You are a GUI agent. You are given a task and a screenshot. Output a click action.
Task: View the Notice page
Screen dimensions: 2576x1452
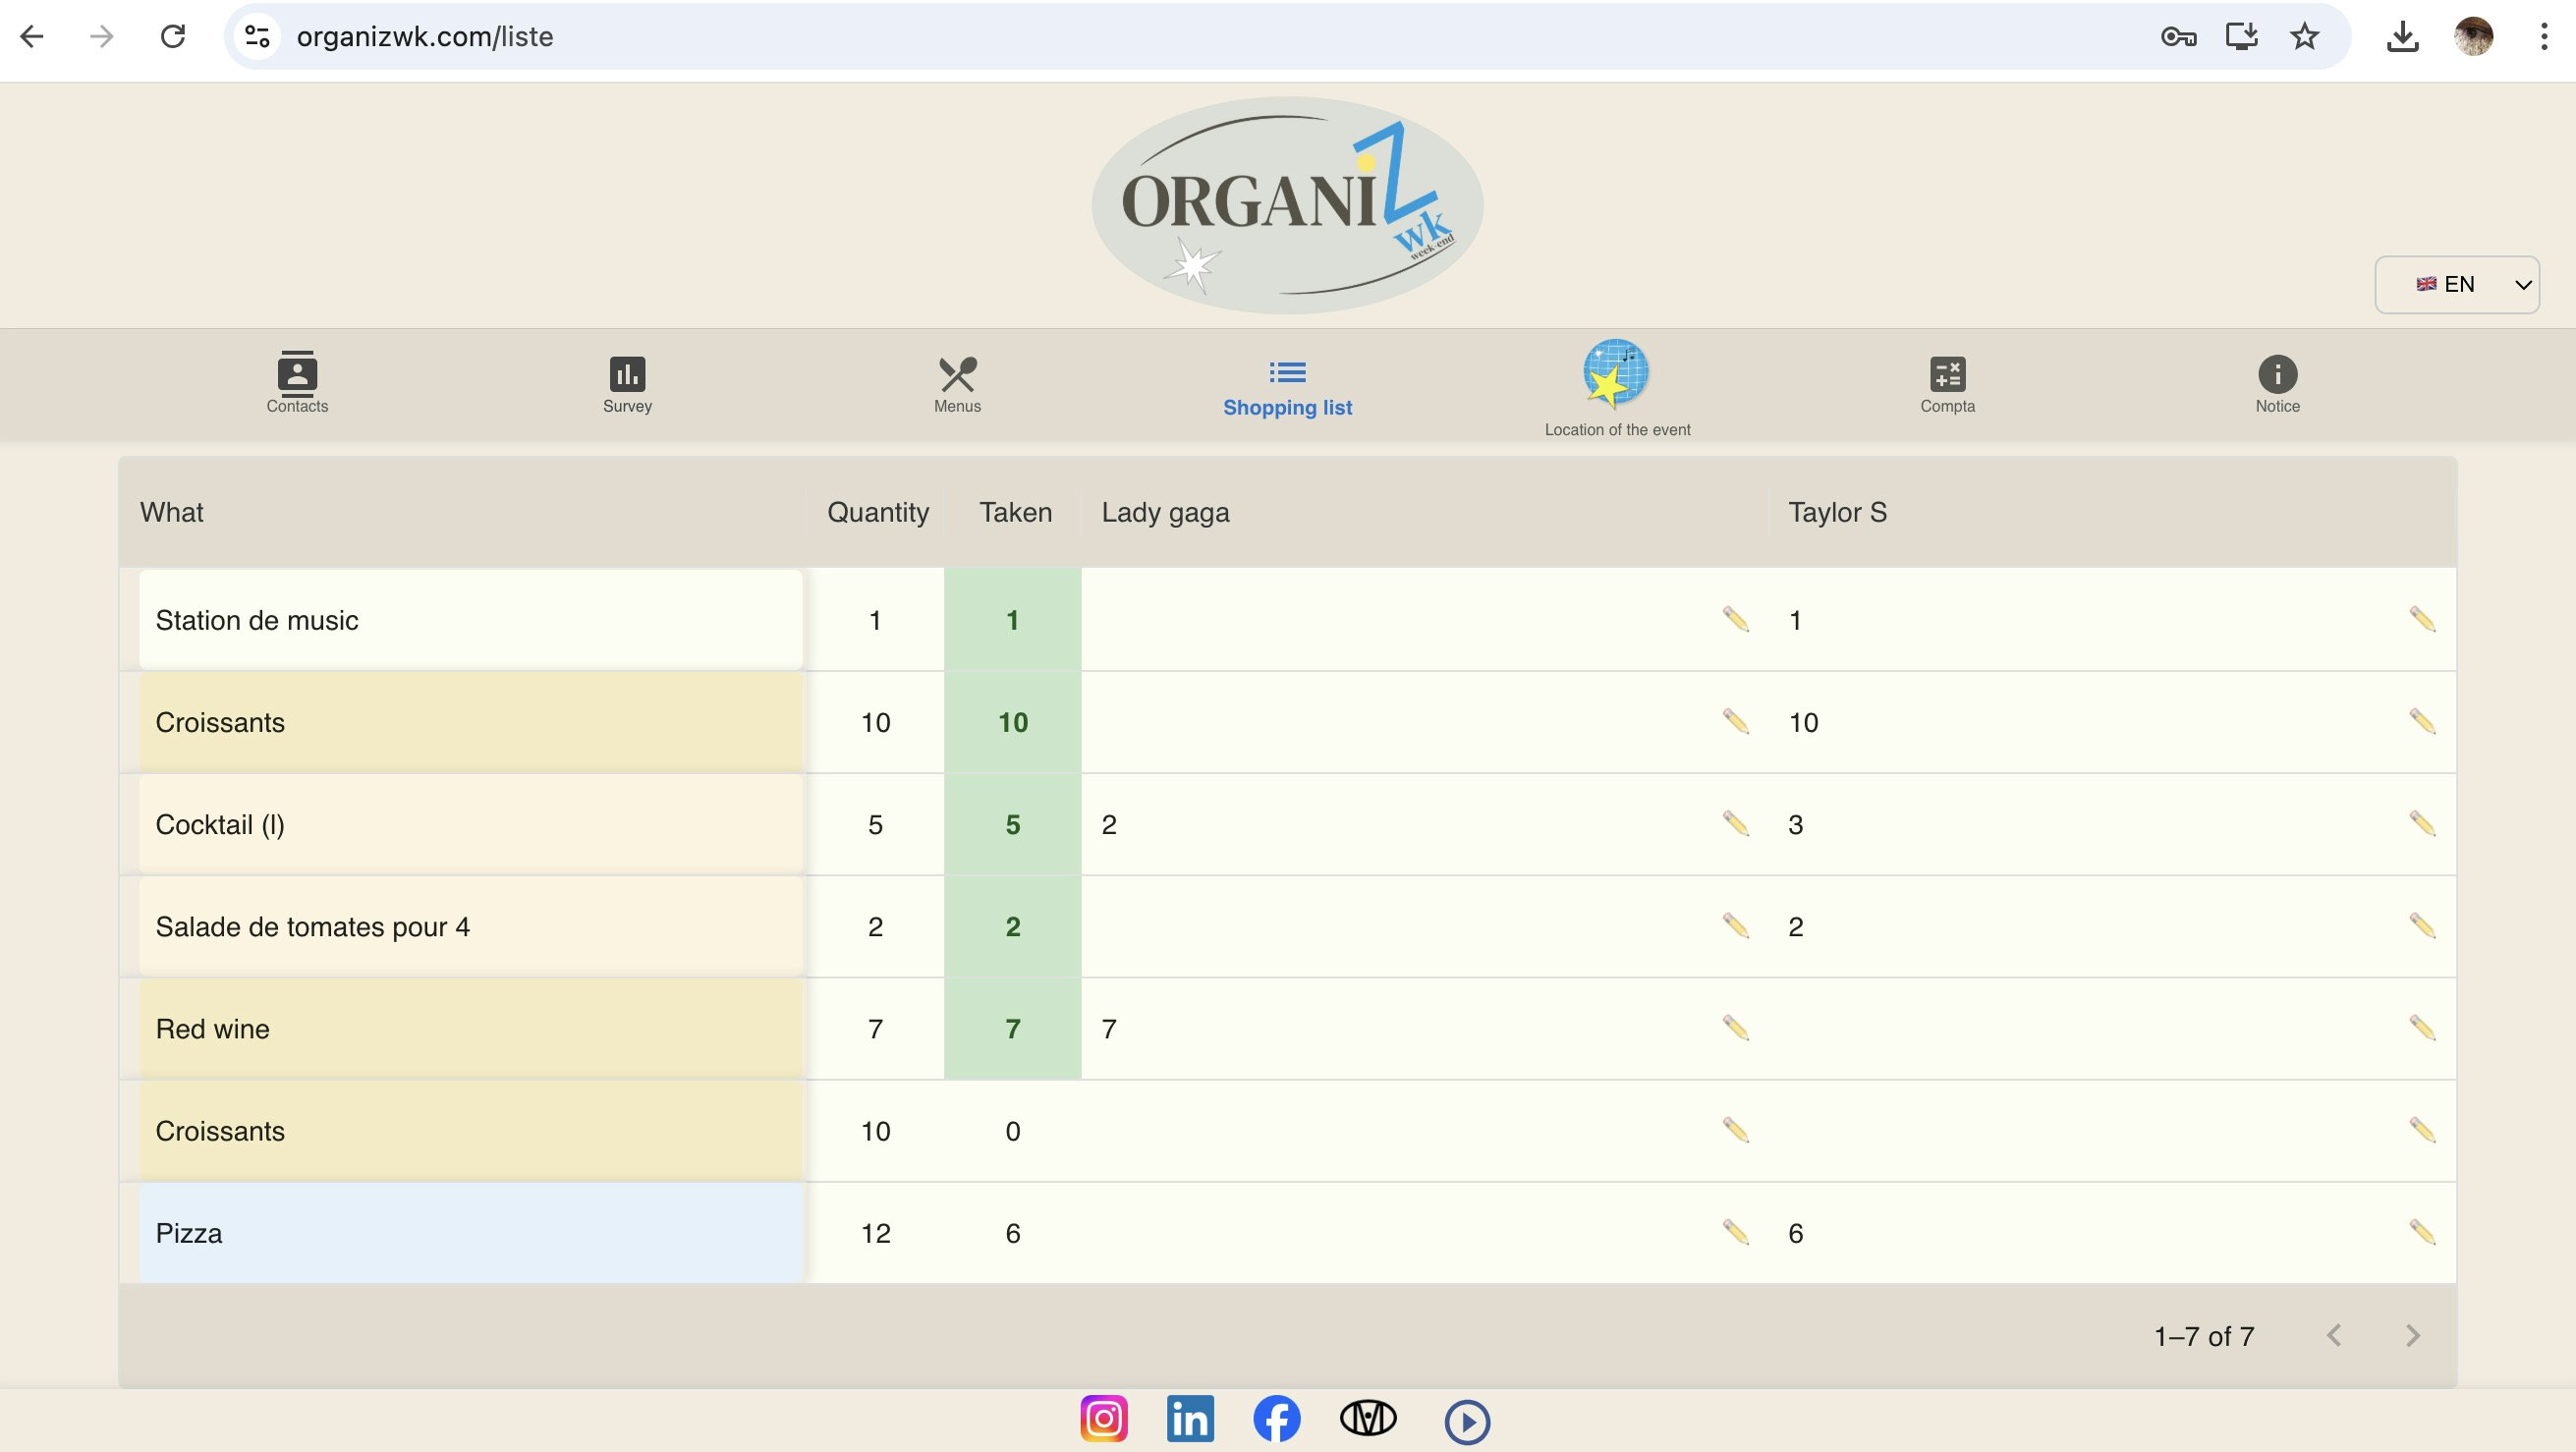2278,385
